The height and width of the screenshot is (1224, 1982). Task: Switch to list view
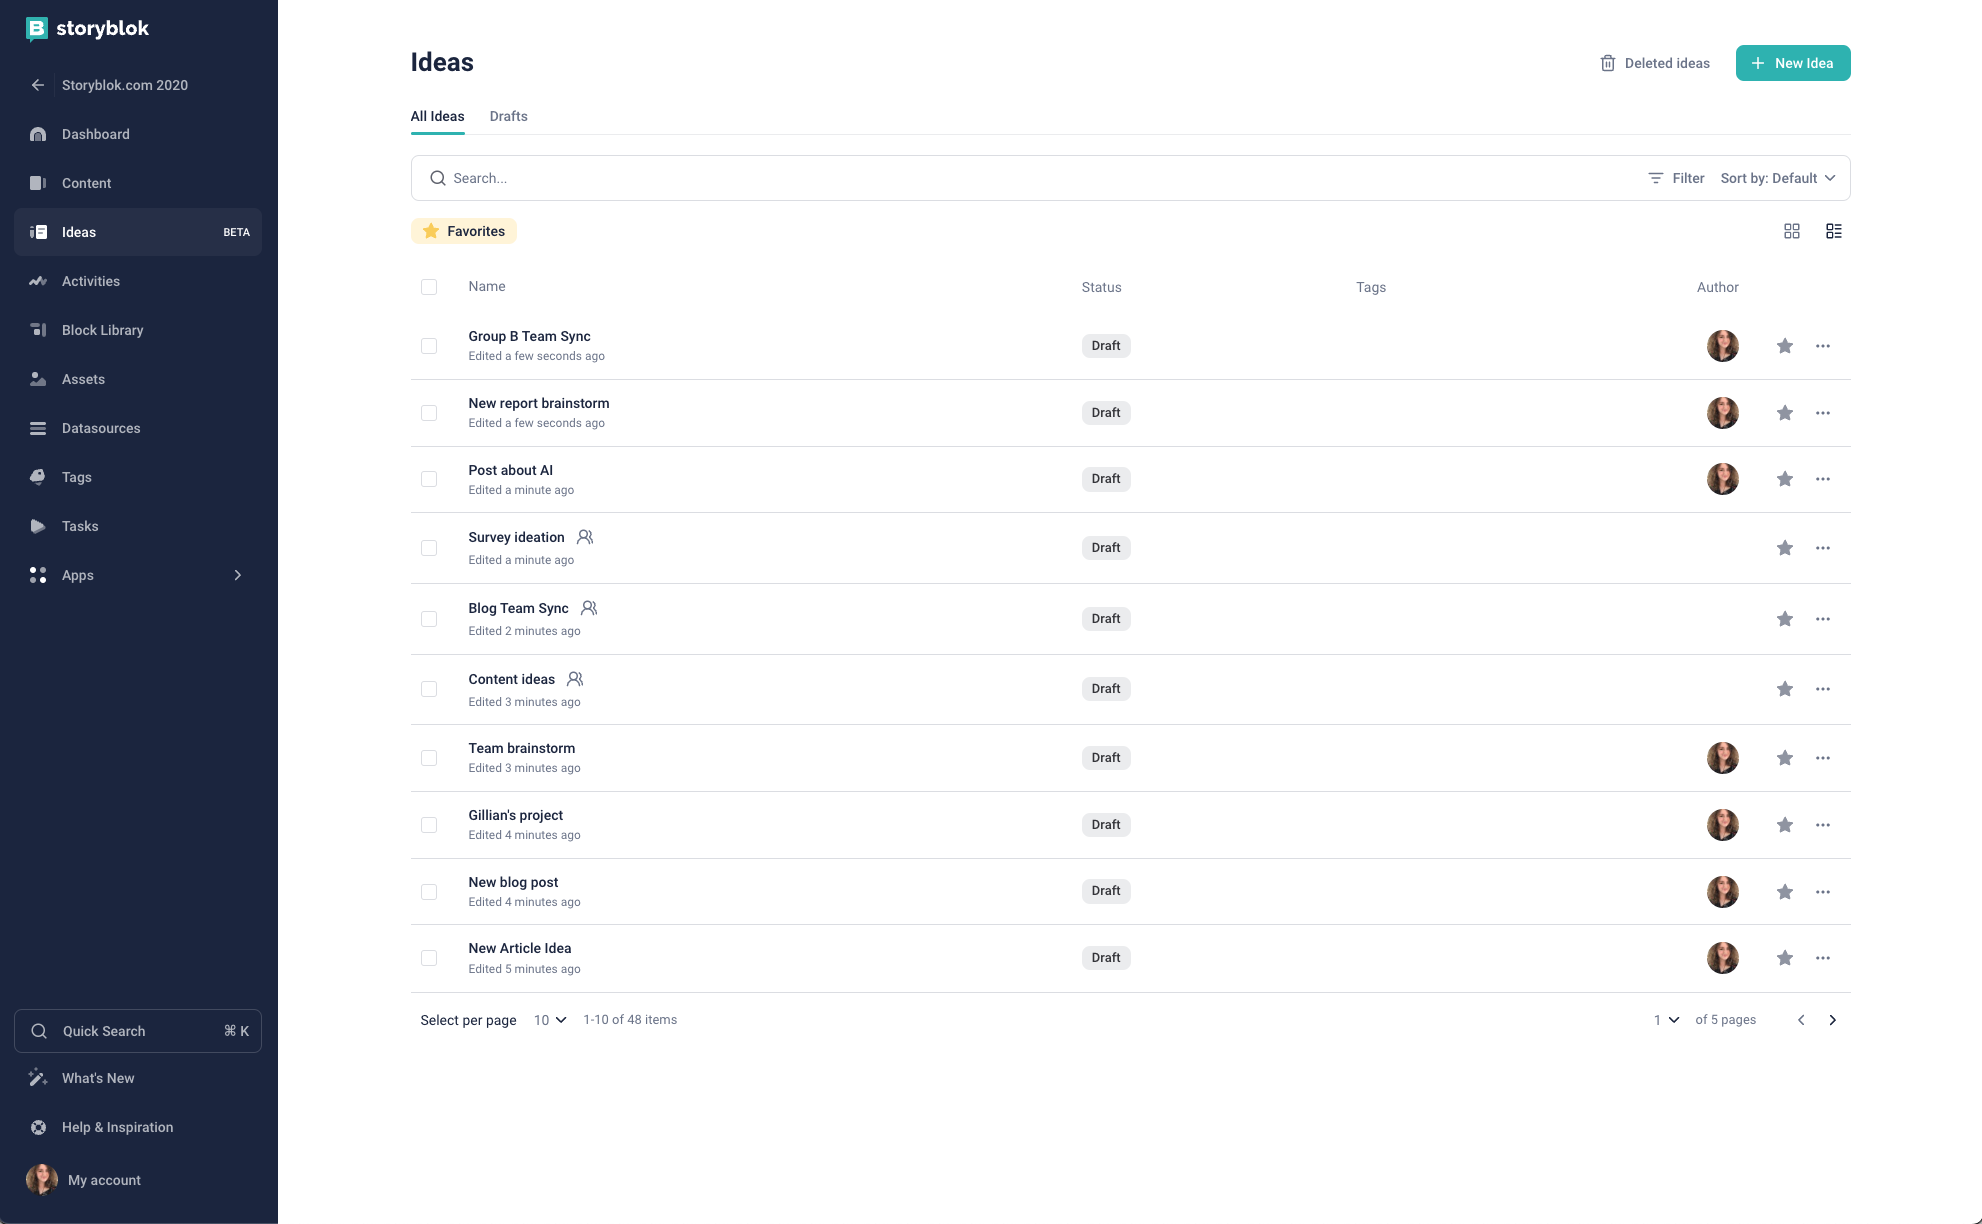(1834, 231)
